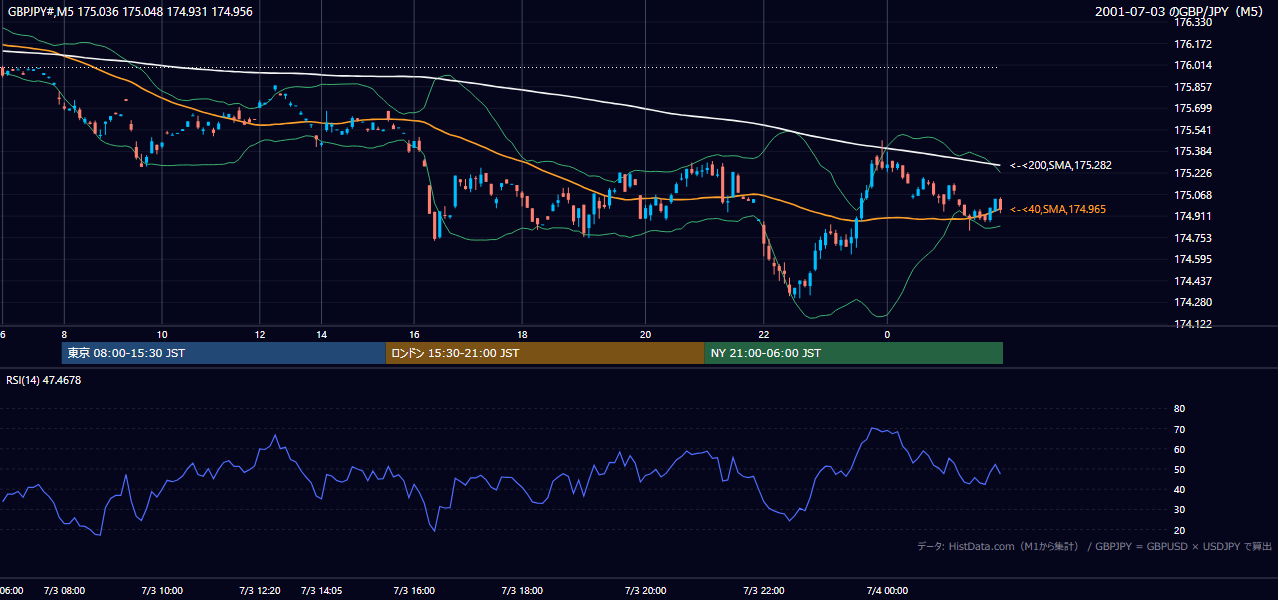Image resolution: width=1278 pixels, height=600 pixels.
Task: Click the 7/3 18:00 date label
Action: [x=522, y=591]
